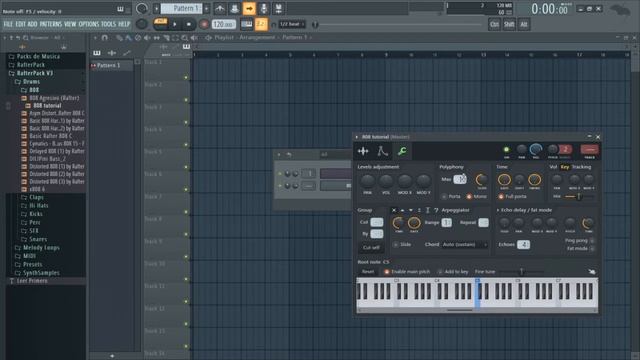Select the paint brush tool in playlist toolbar
640x360 pixels.
(128, 38)
